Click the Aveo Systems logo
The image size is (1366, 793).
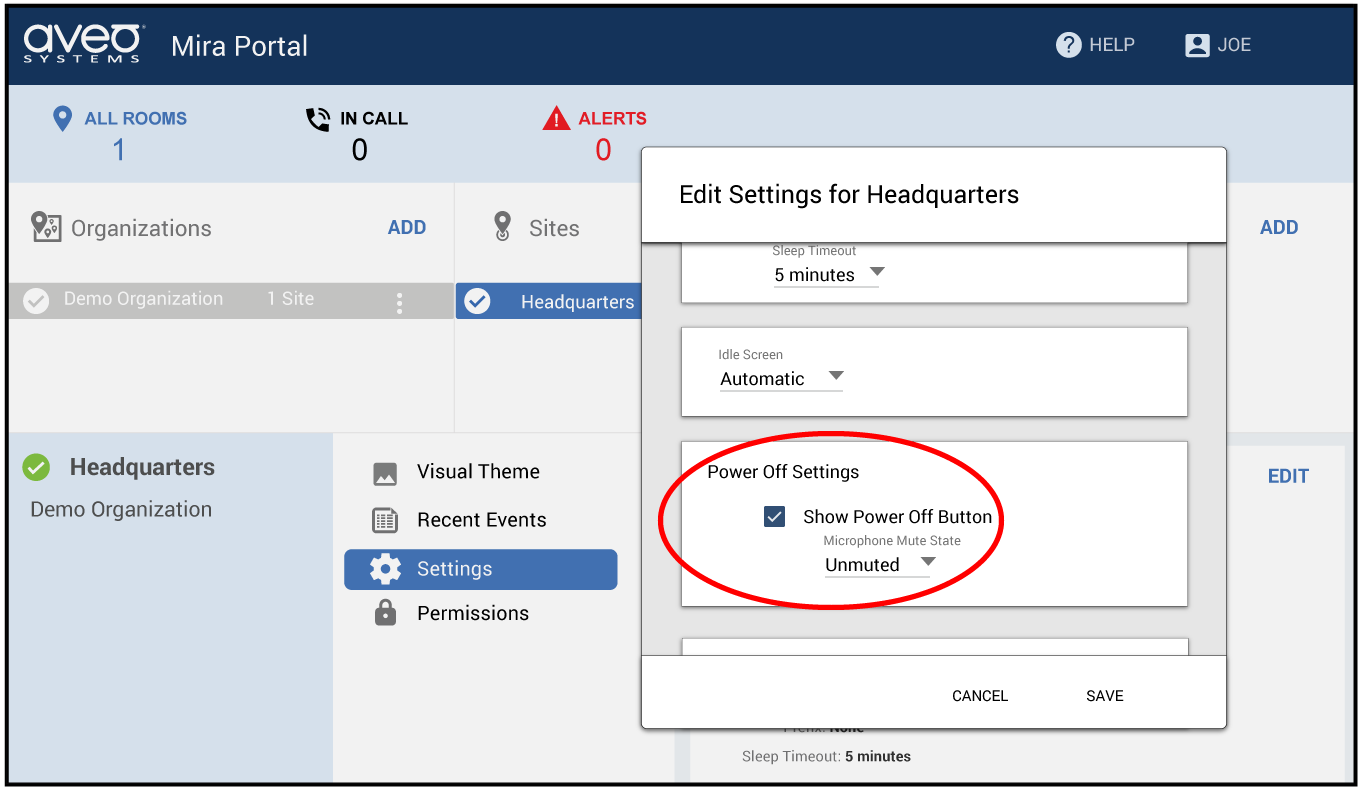point(84,45)
